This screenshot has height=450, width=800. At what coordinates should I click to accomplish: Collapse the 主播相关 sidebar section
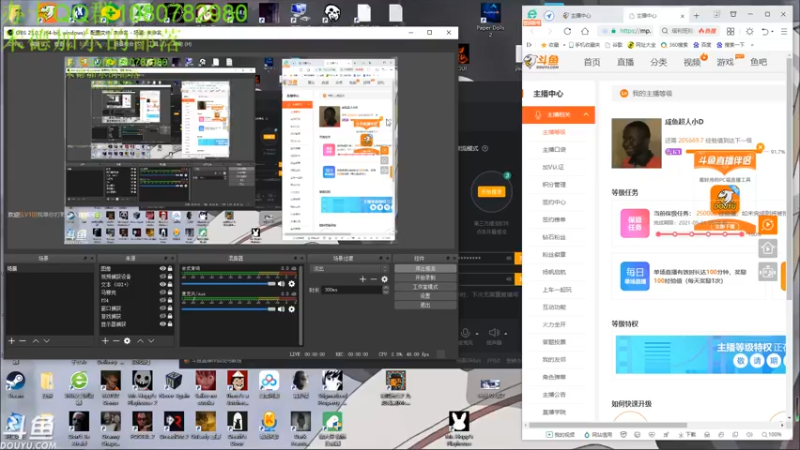[586, 114]
